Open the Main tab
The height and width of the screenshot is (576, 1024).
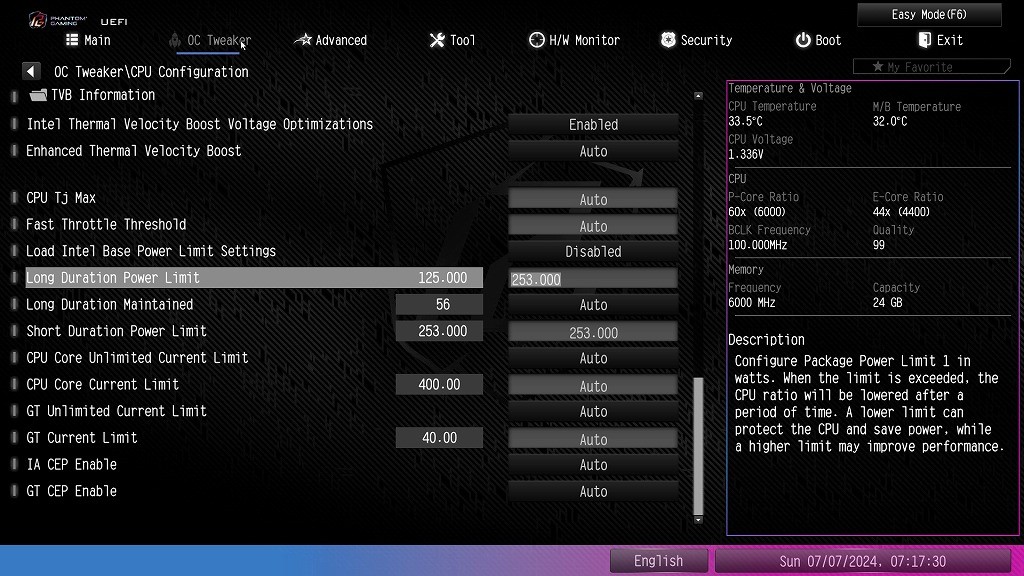88,40
